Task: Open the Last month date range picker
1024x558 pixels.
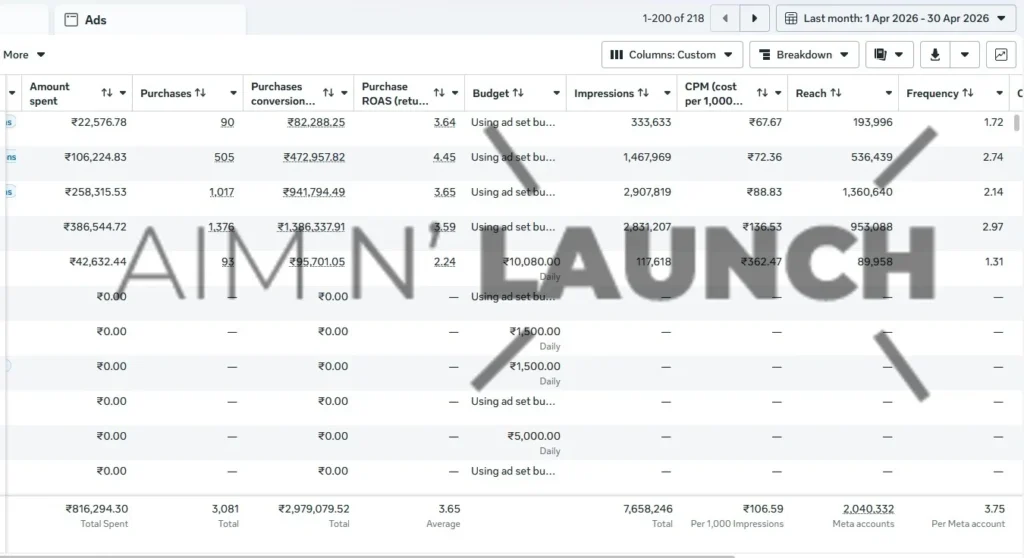Action: (x=896, y=18)
